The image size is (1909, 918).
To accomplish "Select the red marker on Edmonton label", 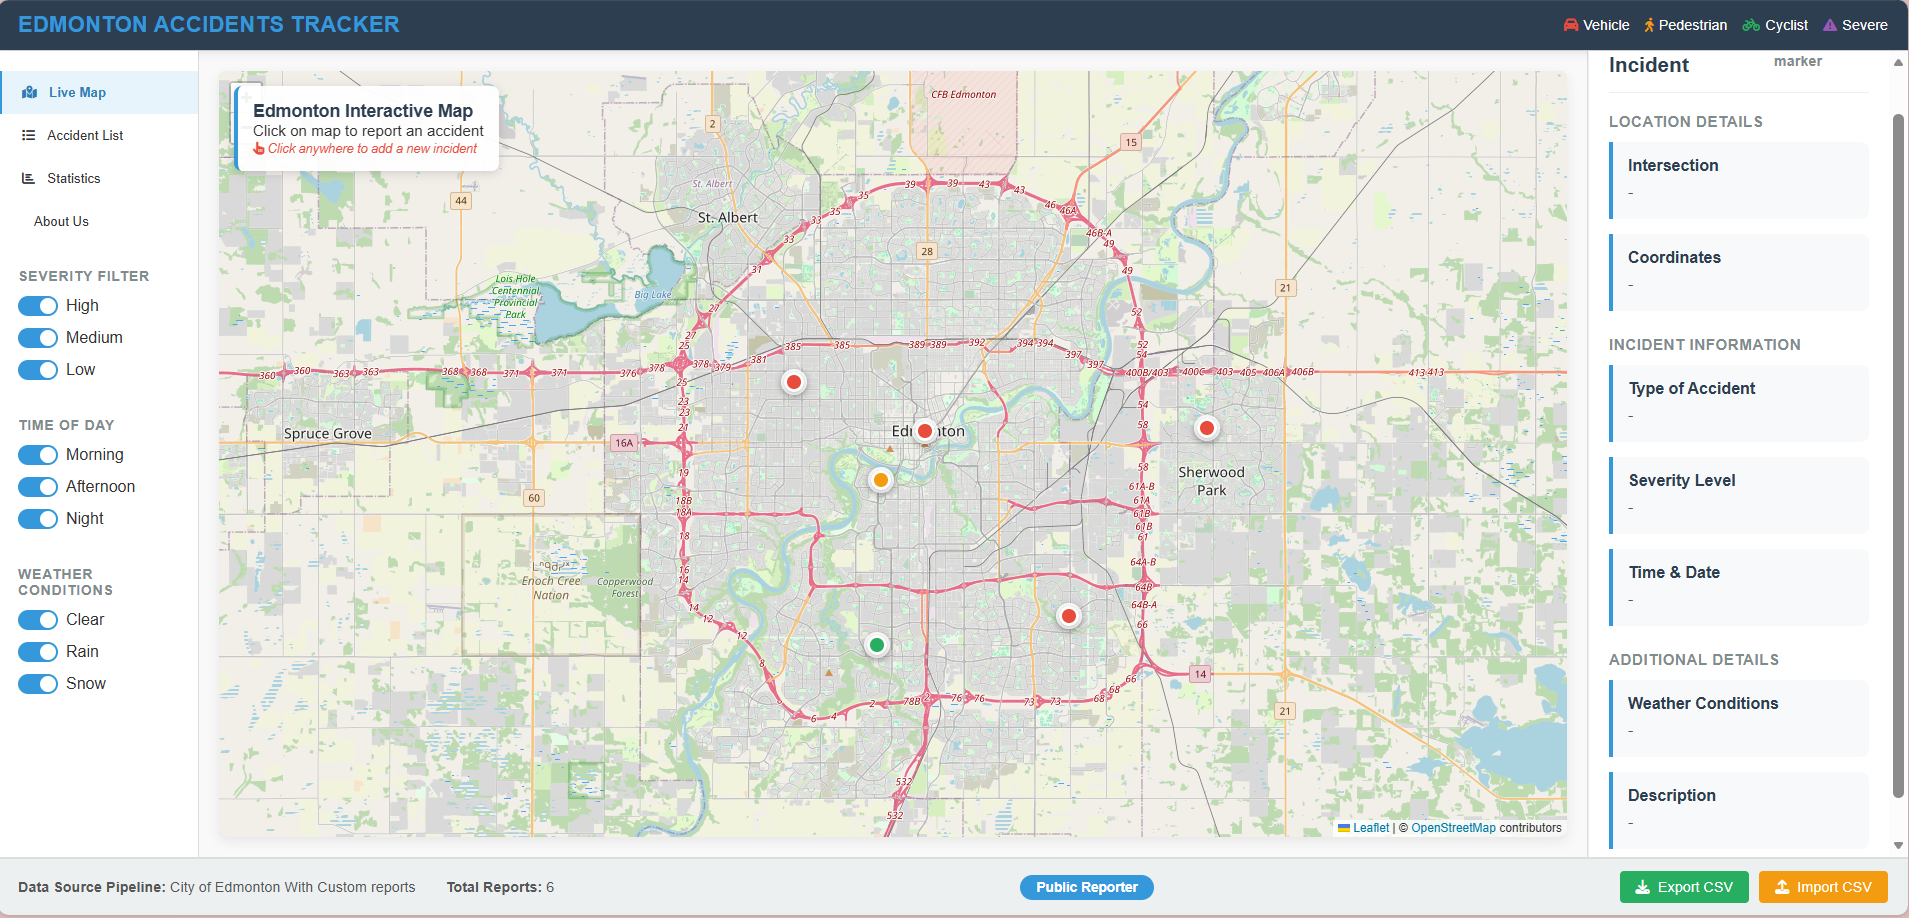I will click(x=925, y=431).
